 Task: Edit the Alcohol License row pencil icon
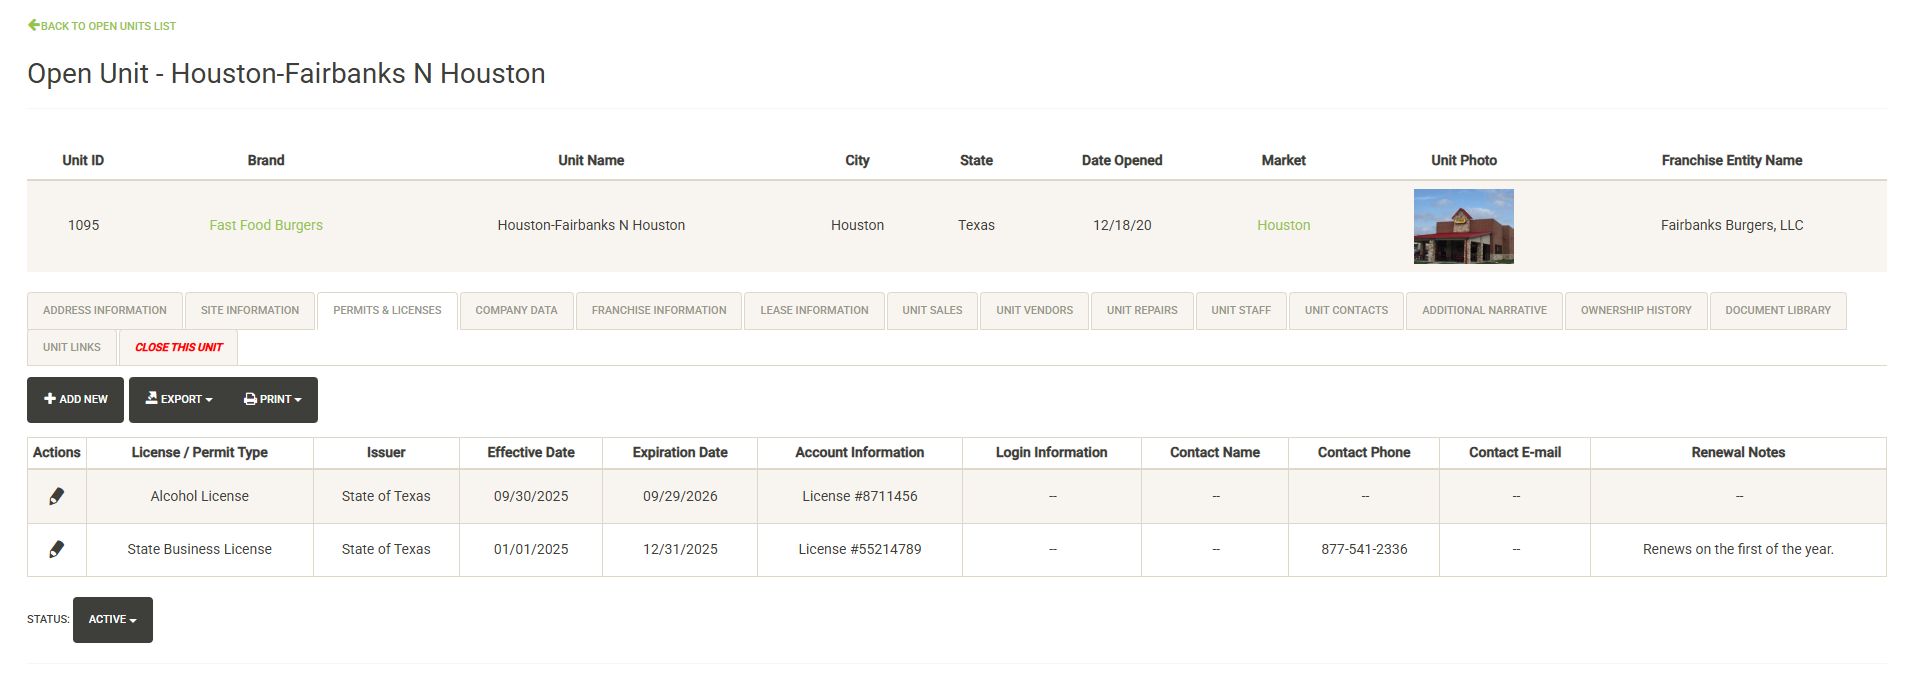click(x=57, y=496)
